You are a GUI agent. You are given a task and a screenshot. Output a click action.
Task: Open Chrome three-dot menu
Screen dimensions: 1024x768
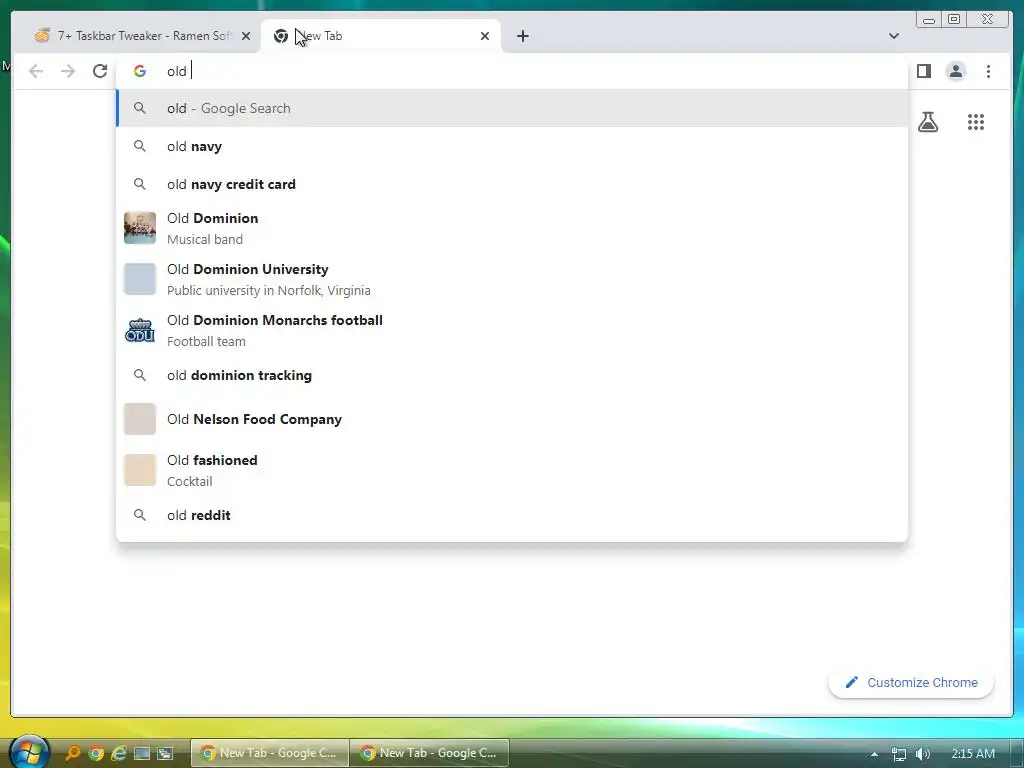point(988,71)
